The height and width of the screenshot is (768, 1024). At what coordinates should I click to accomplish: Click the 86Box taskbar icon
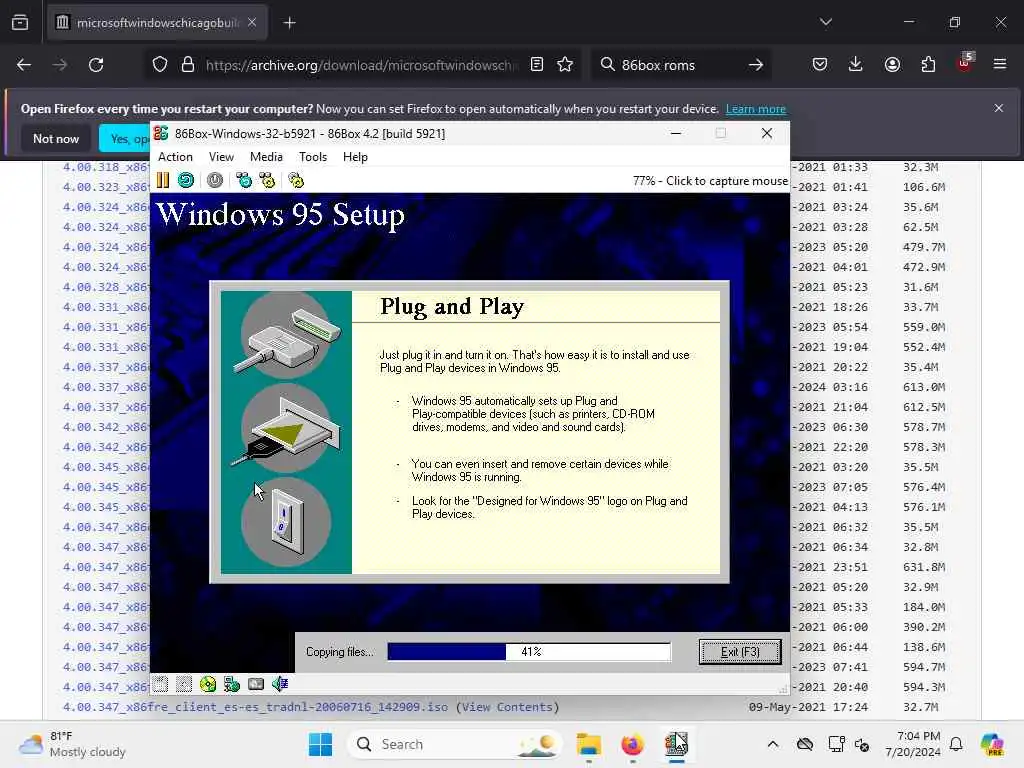point(676,744)
